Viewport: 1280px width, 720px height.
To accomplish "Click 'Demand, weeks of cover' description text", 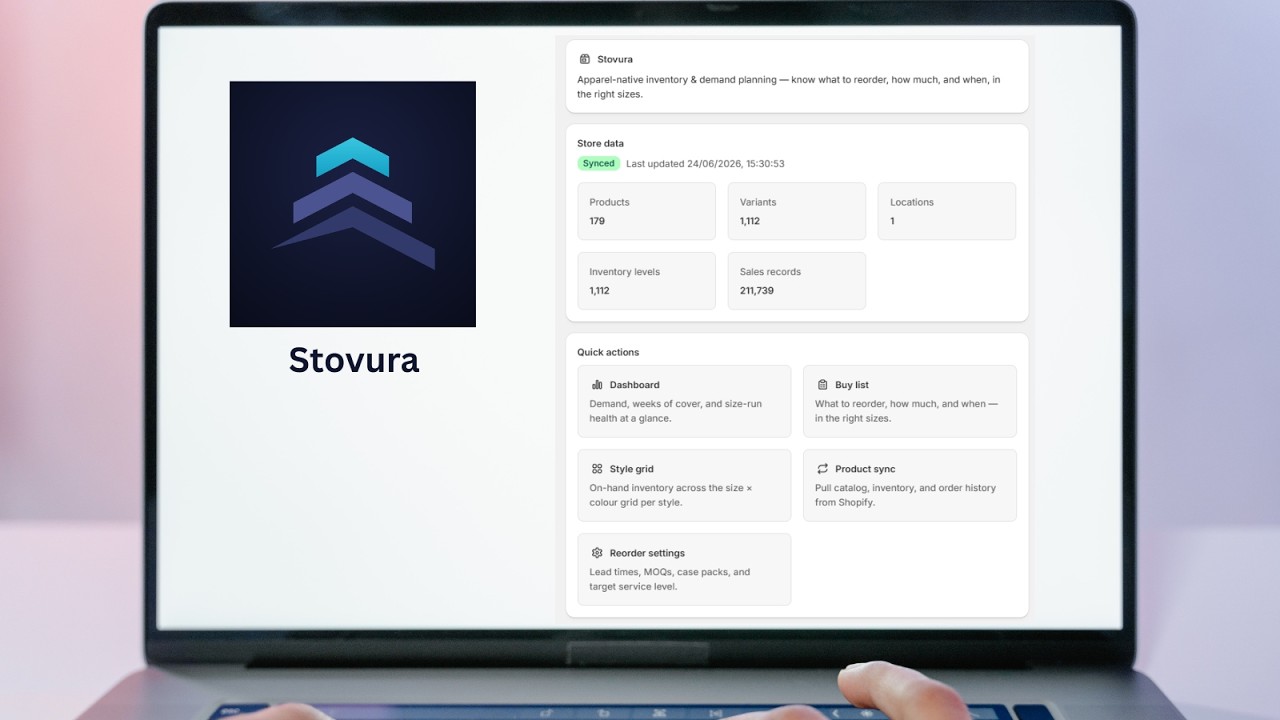I will coord(675,411).
